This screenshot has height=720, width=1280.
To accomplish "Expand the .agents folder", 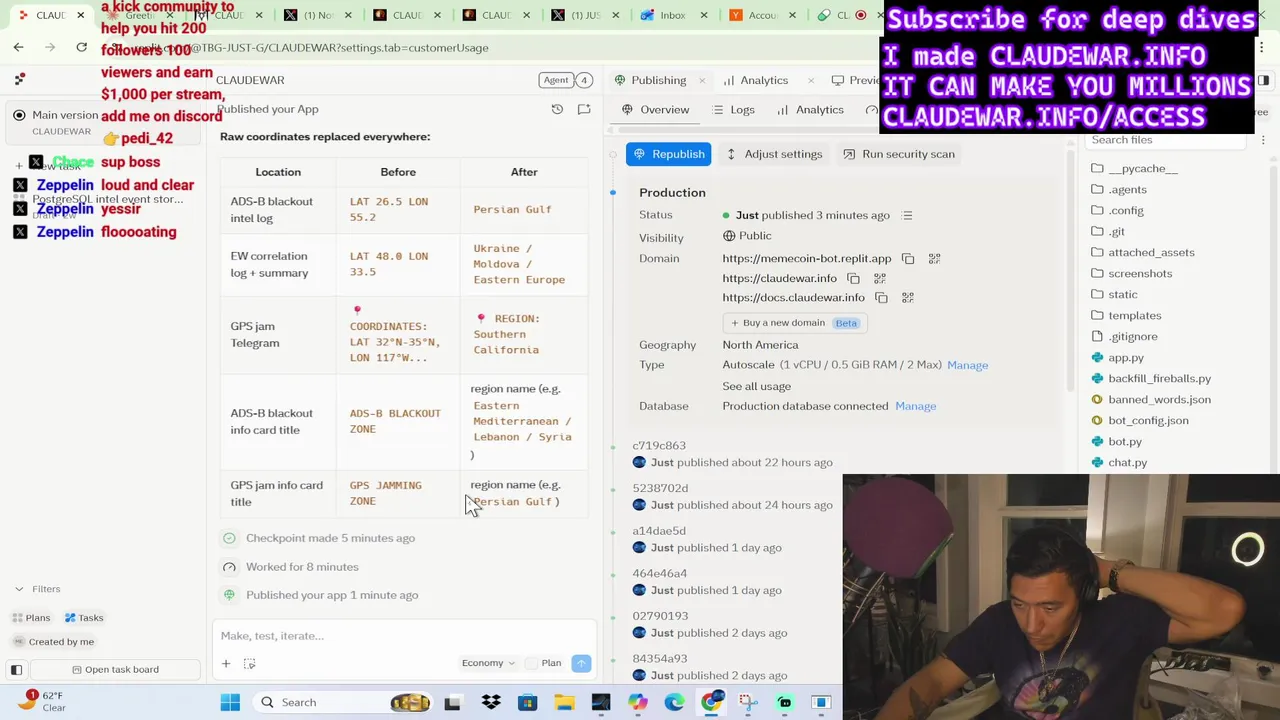I will 1127,190.
